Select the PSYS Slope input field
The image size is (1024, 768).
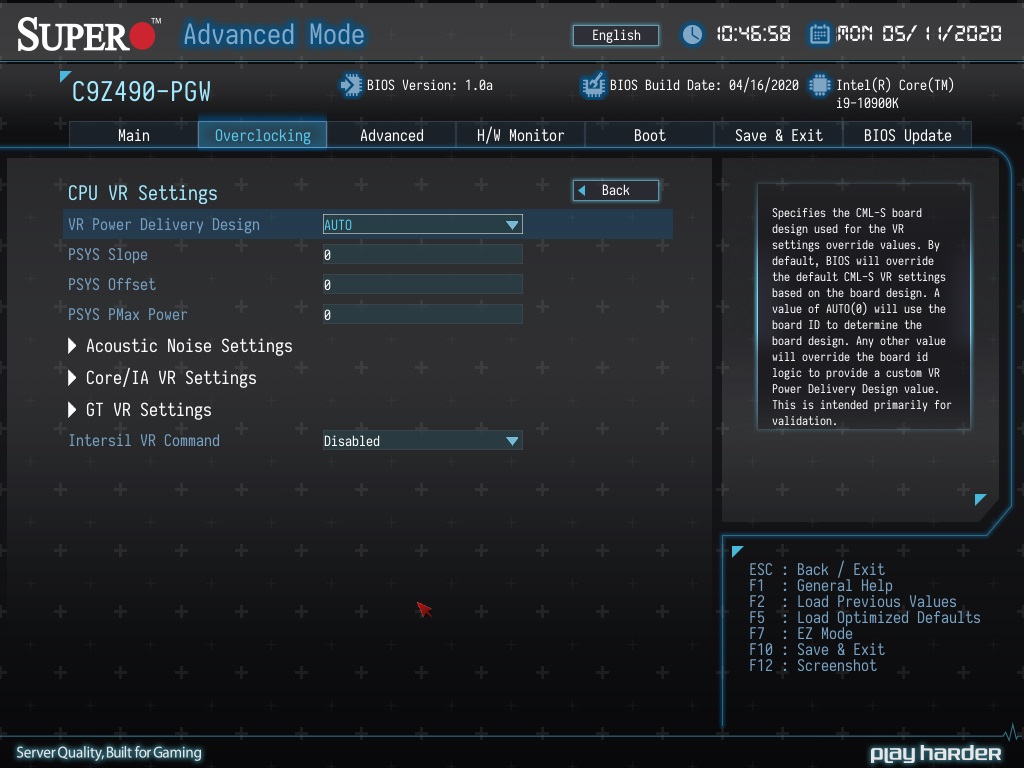422,255
